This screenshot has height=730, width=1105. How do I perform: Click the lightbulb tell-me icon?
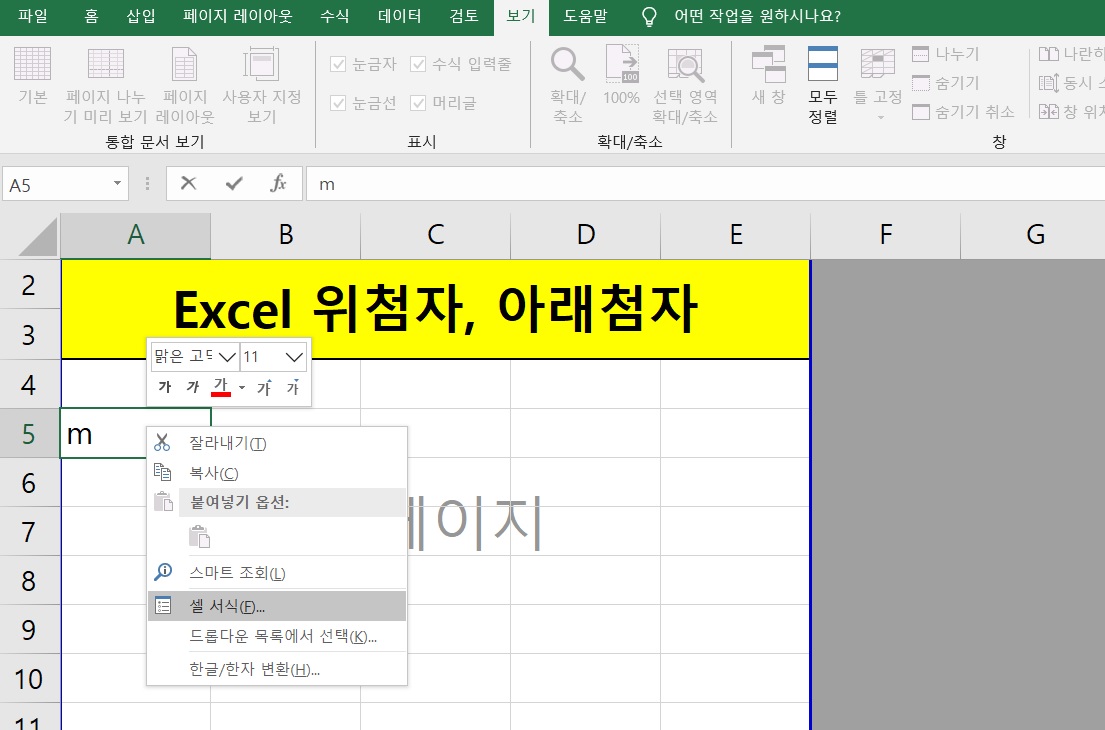649,16
